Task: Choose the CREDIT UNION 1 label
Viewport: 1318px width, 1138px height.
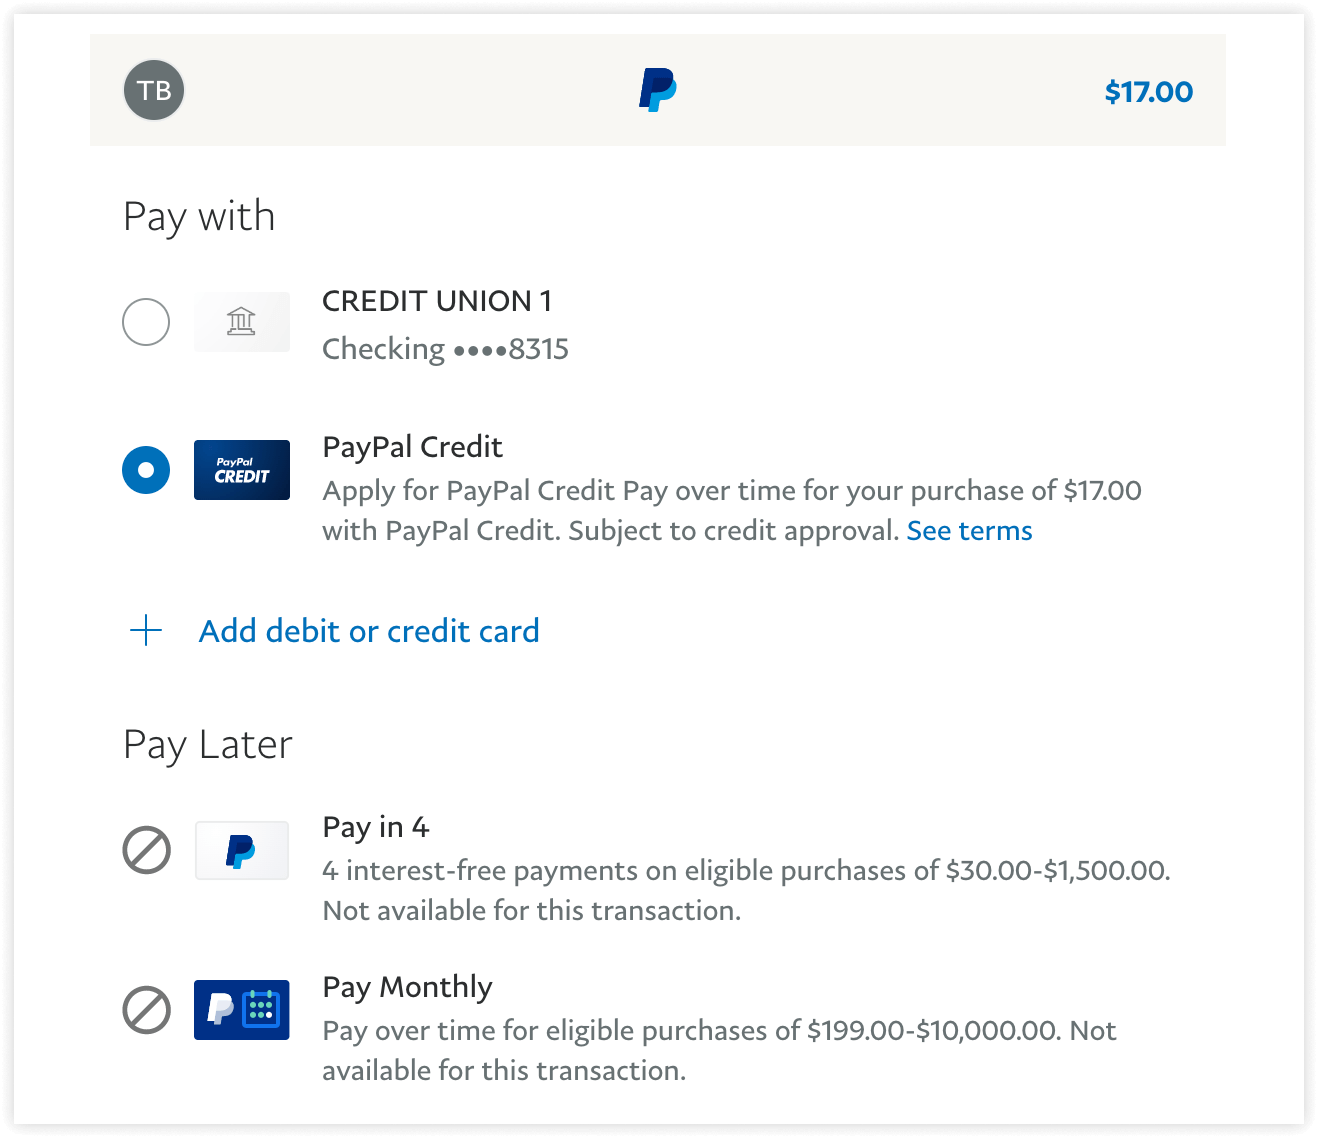Action: (x=437, y=301)
